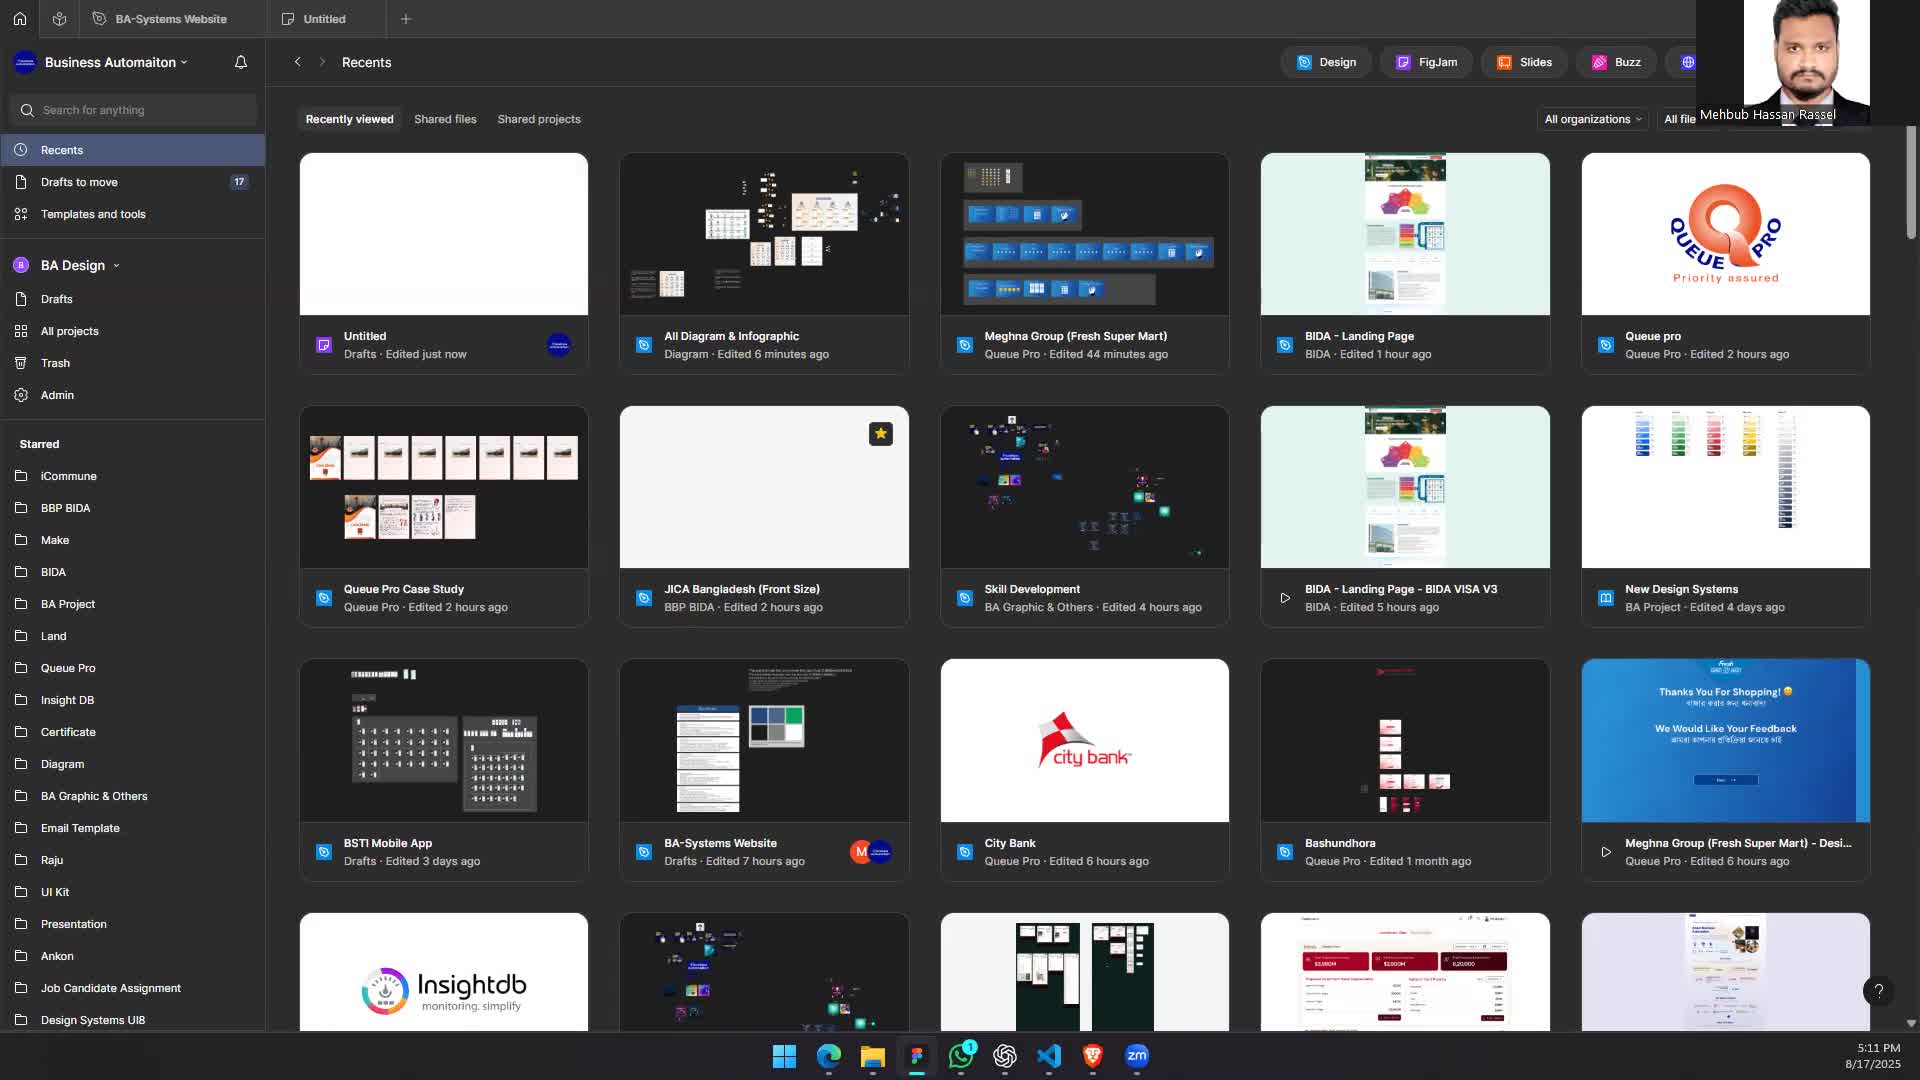Click the Search for anything field
This screenshot has width=1920, height=1080.
tap(133, 110)
